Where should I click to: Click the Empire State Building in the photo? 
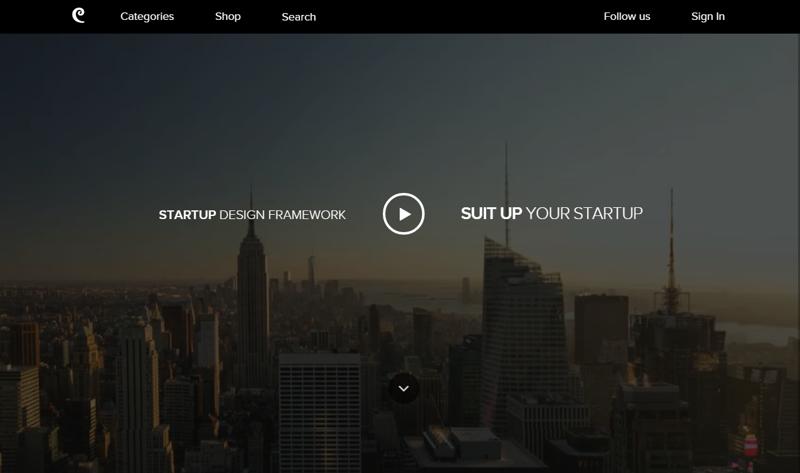252,306
